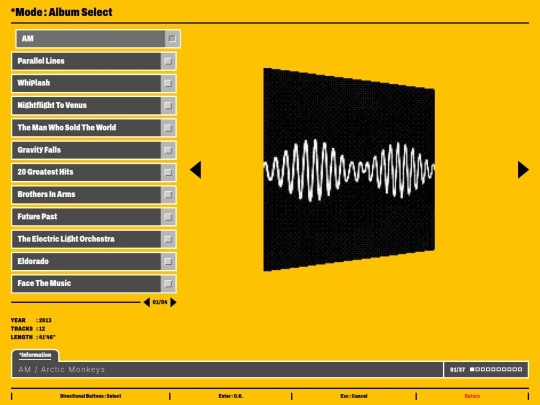Show previous album cover with left arrow
This screenshot has width=540, height=405.
pos(196,170)
